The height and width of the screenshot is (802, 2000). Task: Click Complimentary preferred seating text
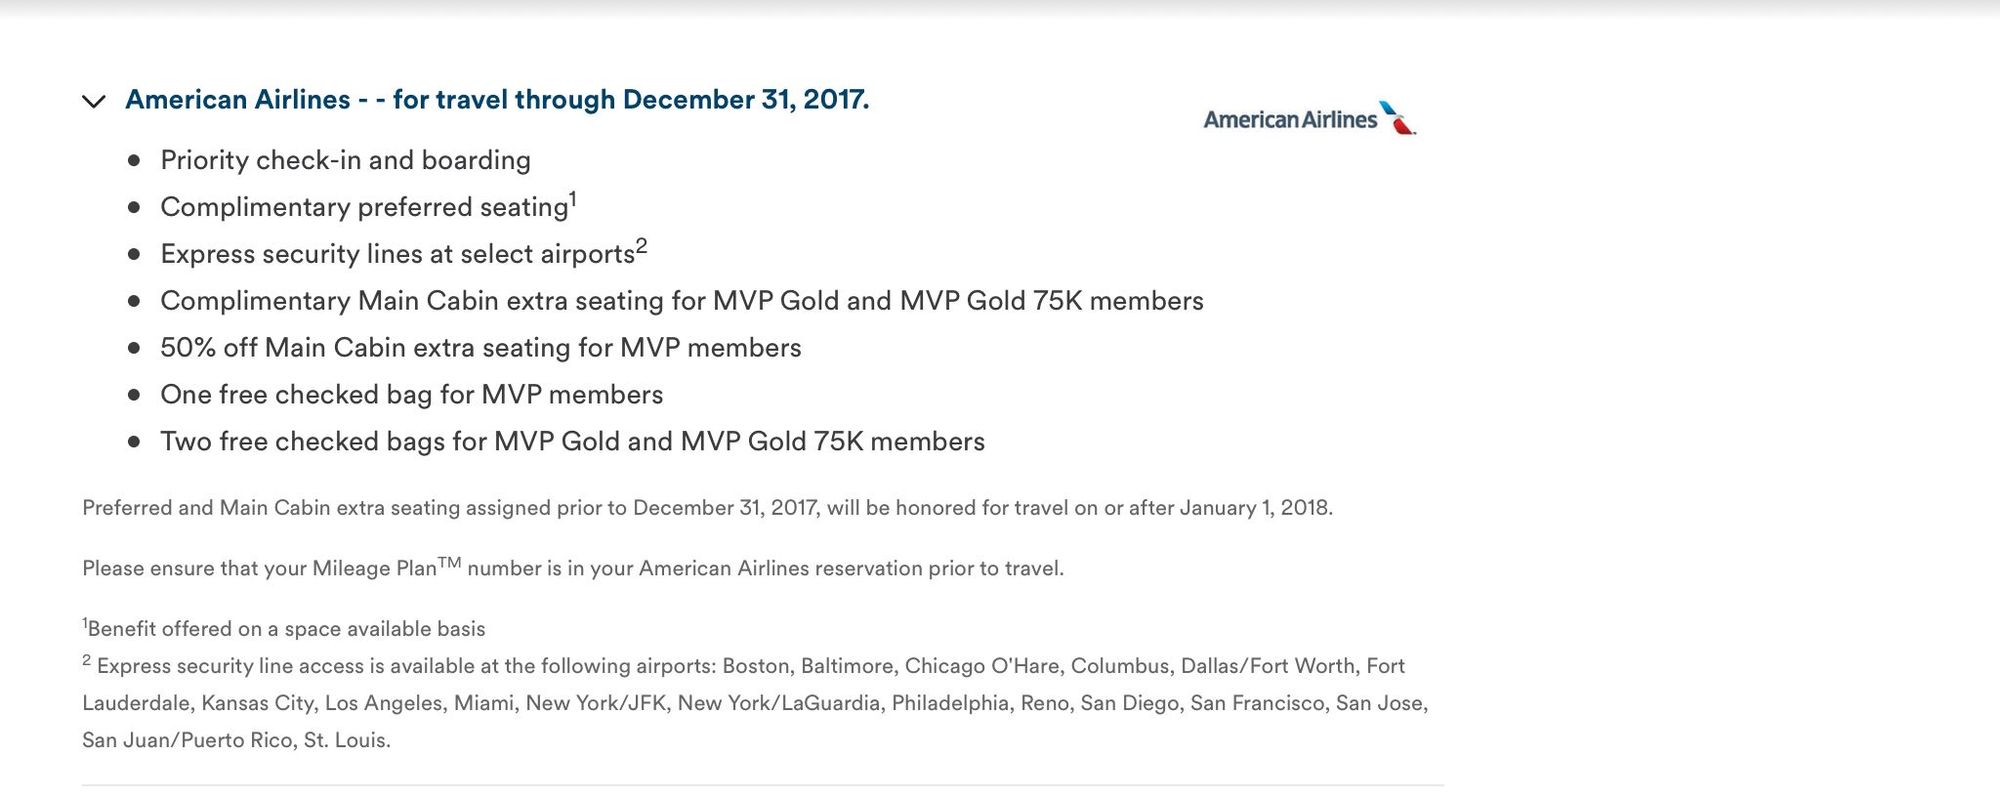364,207
